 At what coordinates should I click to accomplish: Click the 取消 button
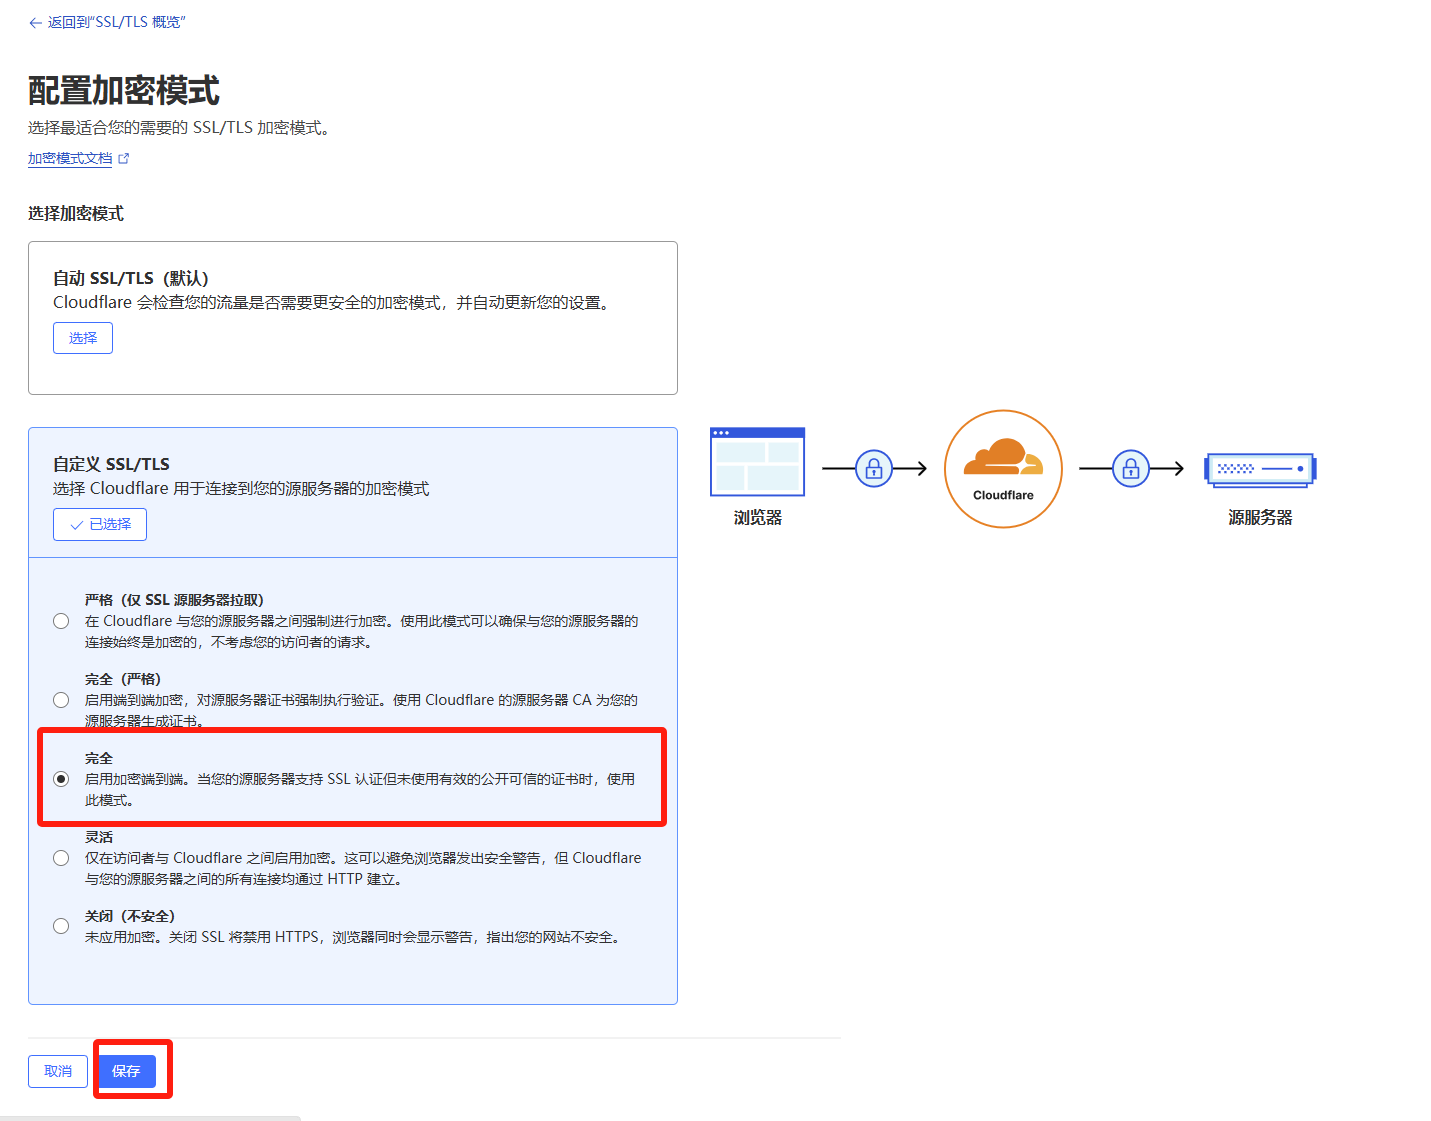coord(57,1071)
